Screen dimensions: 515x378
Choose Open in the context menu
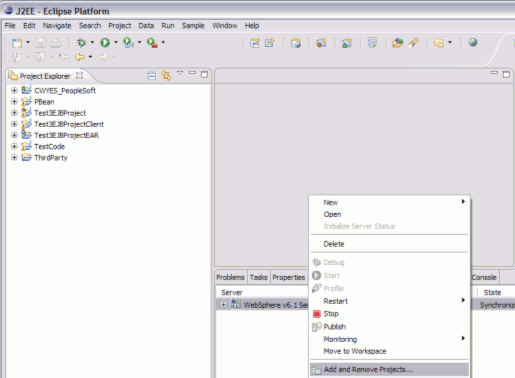[390, 214]
